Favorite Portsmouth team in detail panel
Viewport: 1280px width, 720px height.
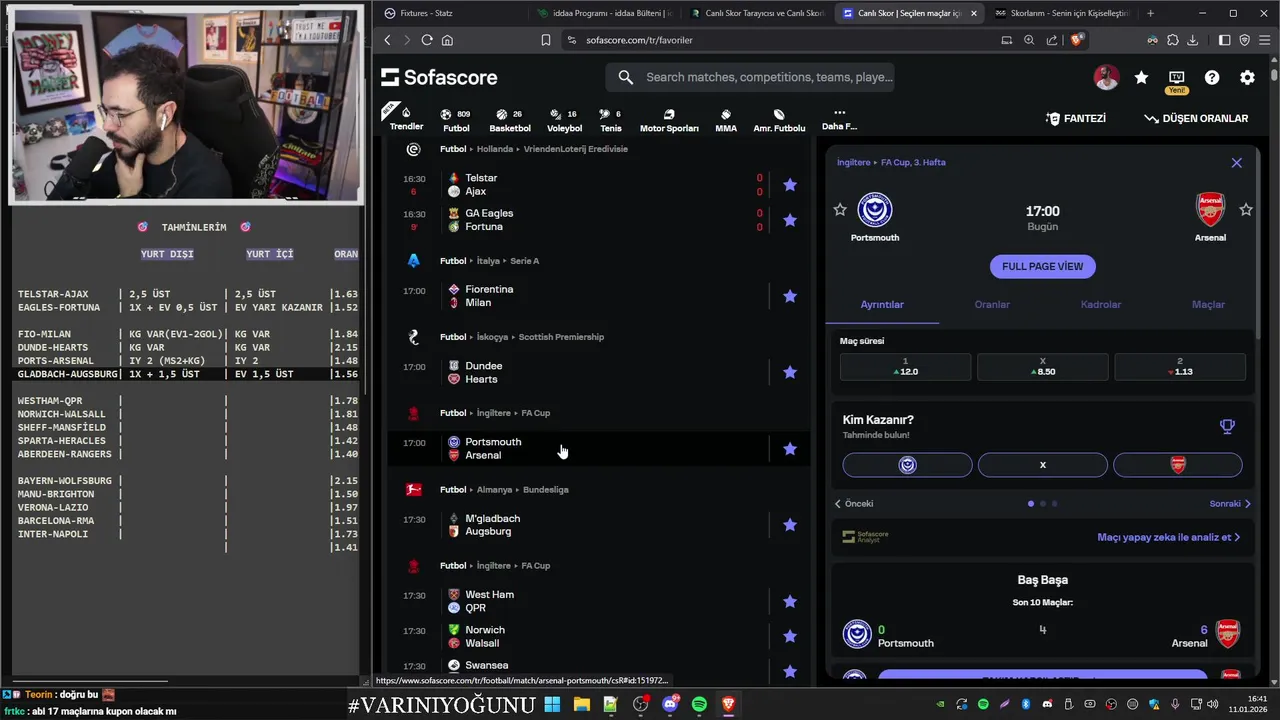click(x=840, y=209)
